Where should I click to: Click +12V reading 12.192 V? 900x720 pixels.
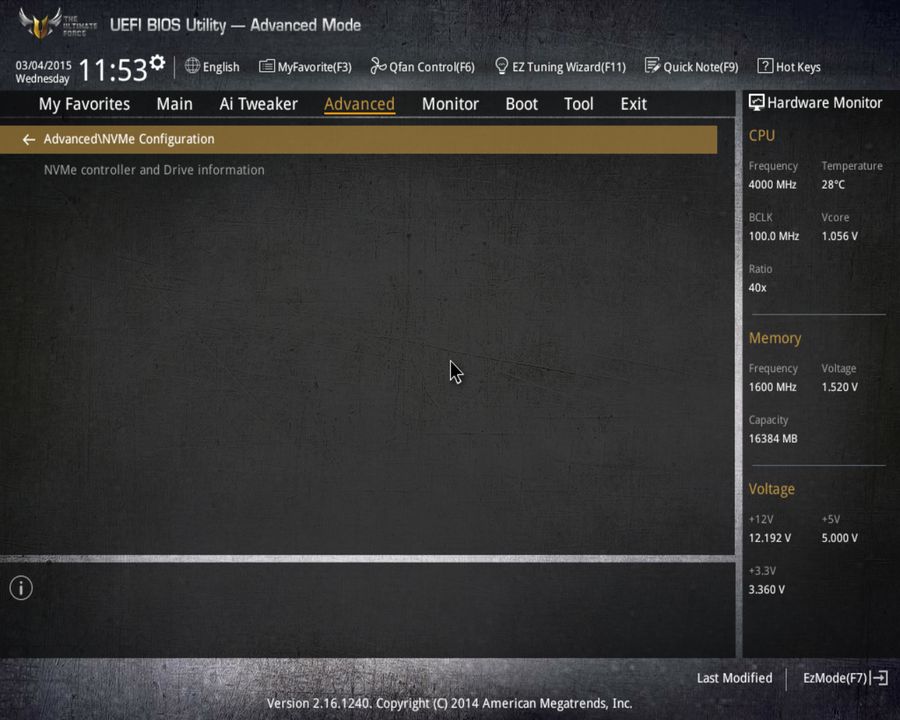(x=769, y=538)
